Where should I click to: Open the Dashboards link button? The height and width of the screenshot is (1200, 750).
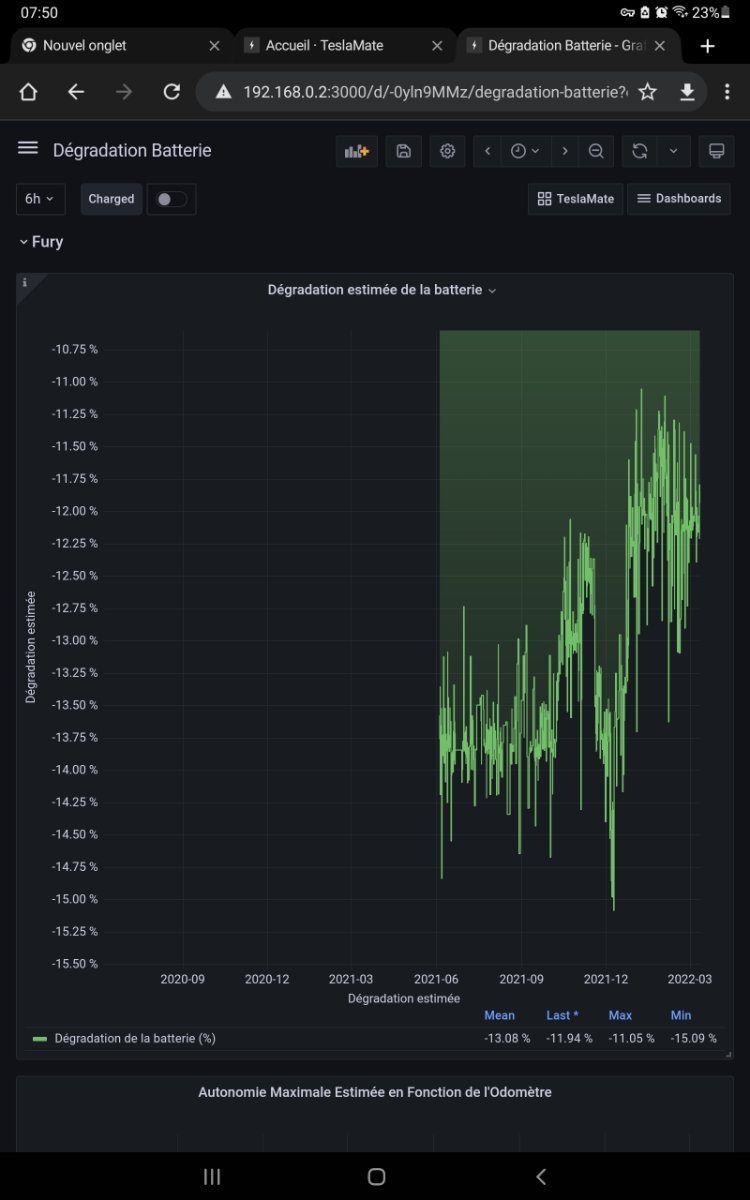tap(679, 199)
